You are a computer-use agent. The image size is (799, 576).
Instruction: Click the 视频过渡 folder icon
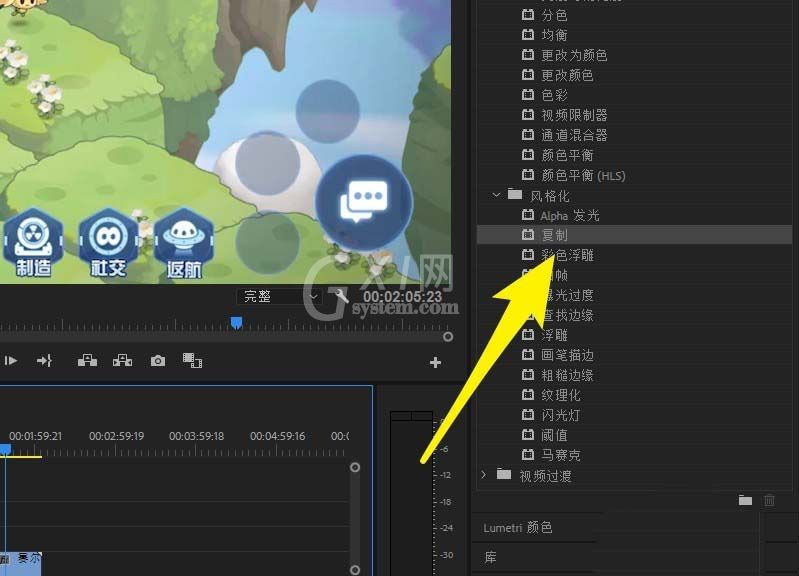504,474
